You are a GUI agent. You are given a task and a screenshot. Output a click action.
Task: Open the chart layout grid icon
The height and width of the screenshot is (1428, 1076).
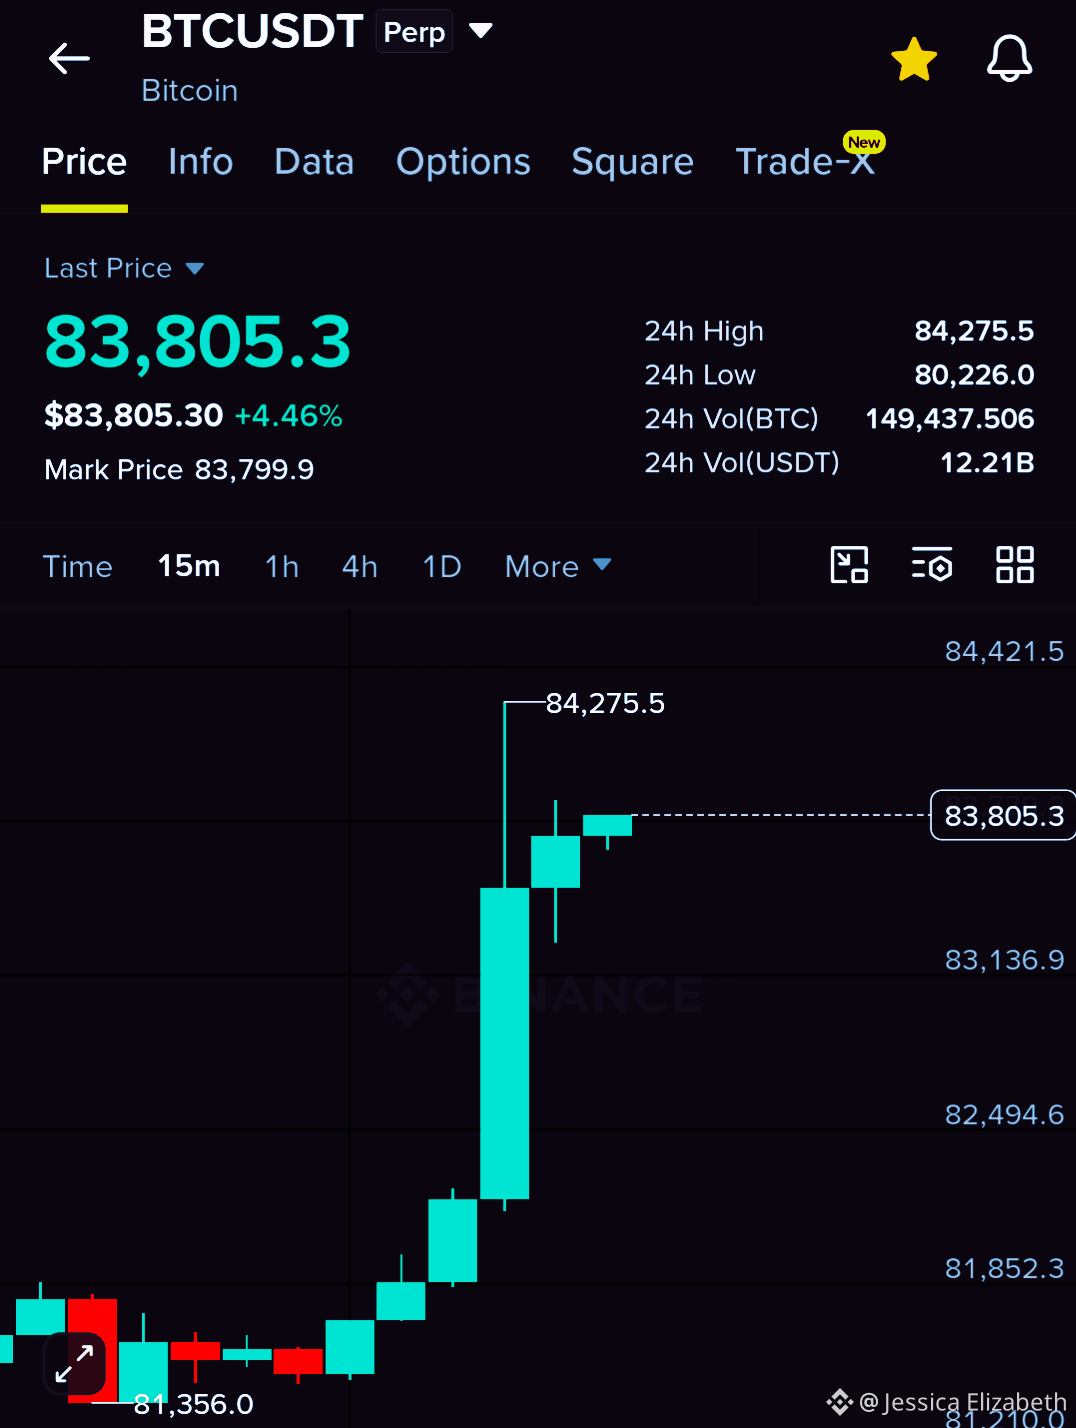pyautogui.click(x=1014, y=565)
